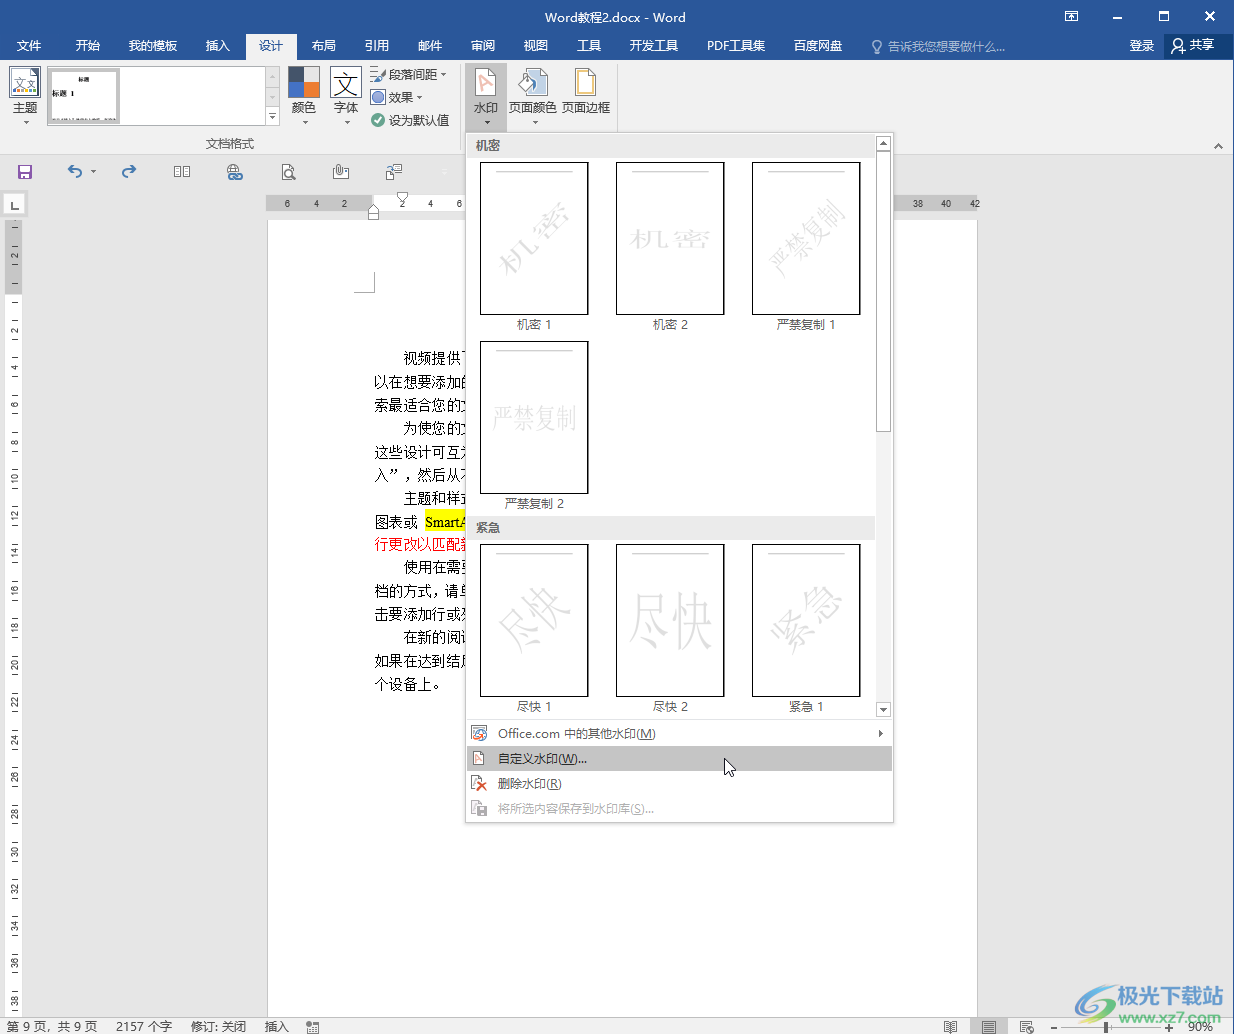Image resolution: width=1234 pixels, height=1034 pixels.
Task: Open the 视图 View tab
Action: coord(536,46)
